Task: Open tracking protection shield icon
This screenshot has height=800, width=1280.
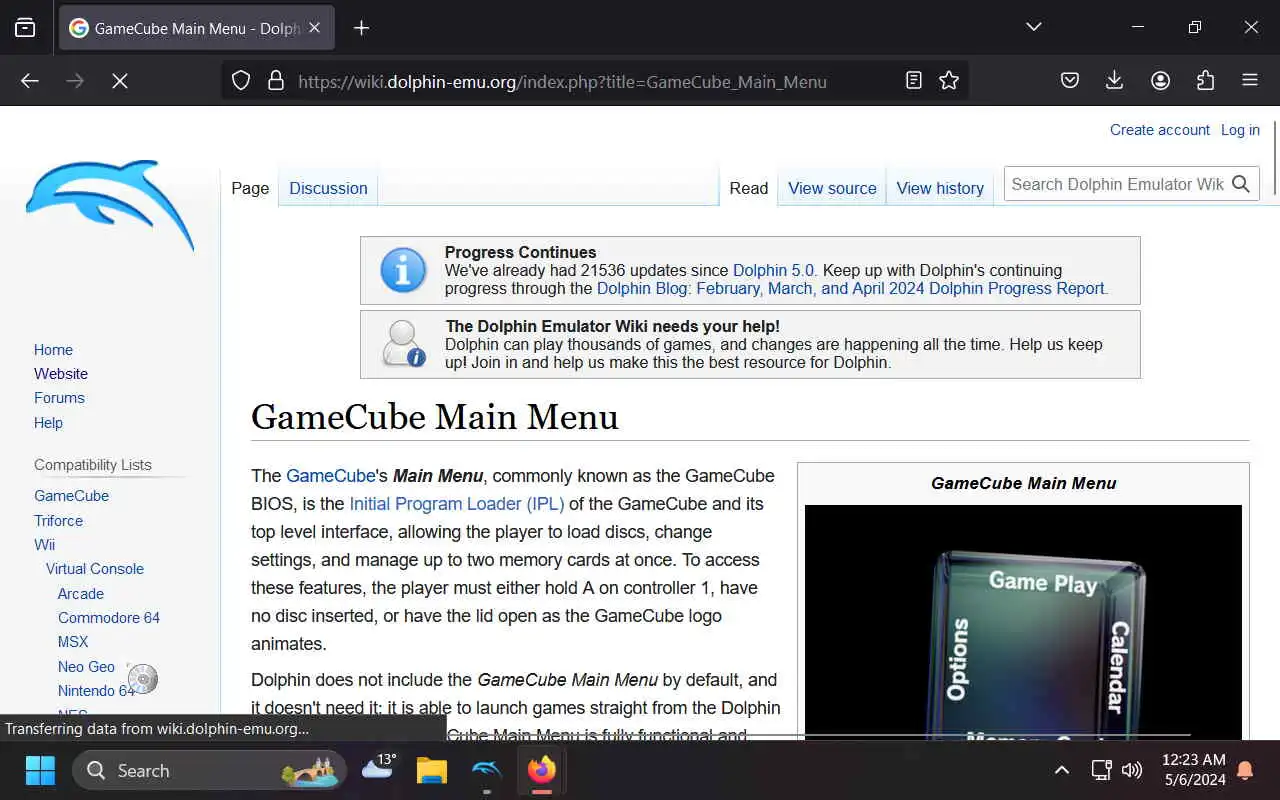Action: tap(241, 81)
